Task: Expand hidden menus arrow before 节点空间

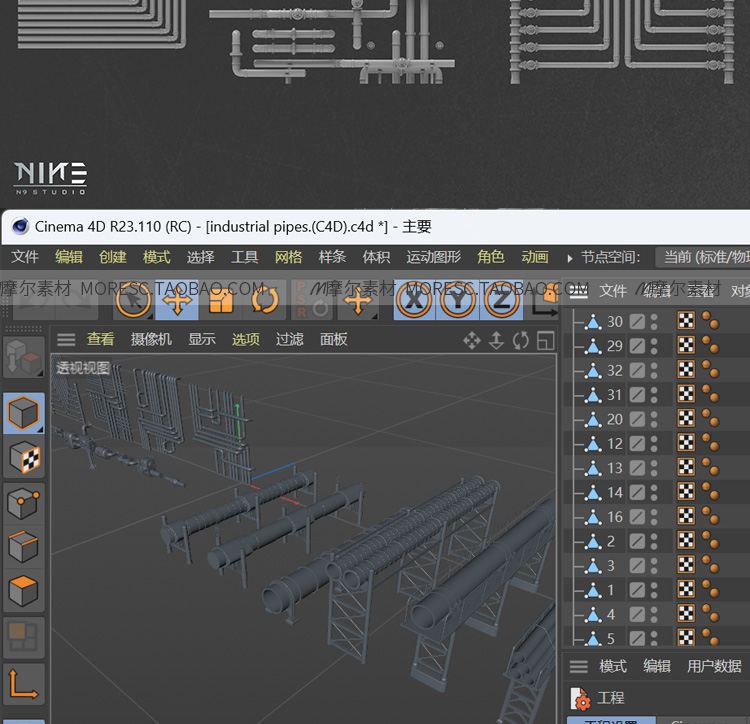Action: point(569,259)
